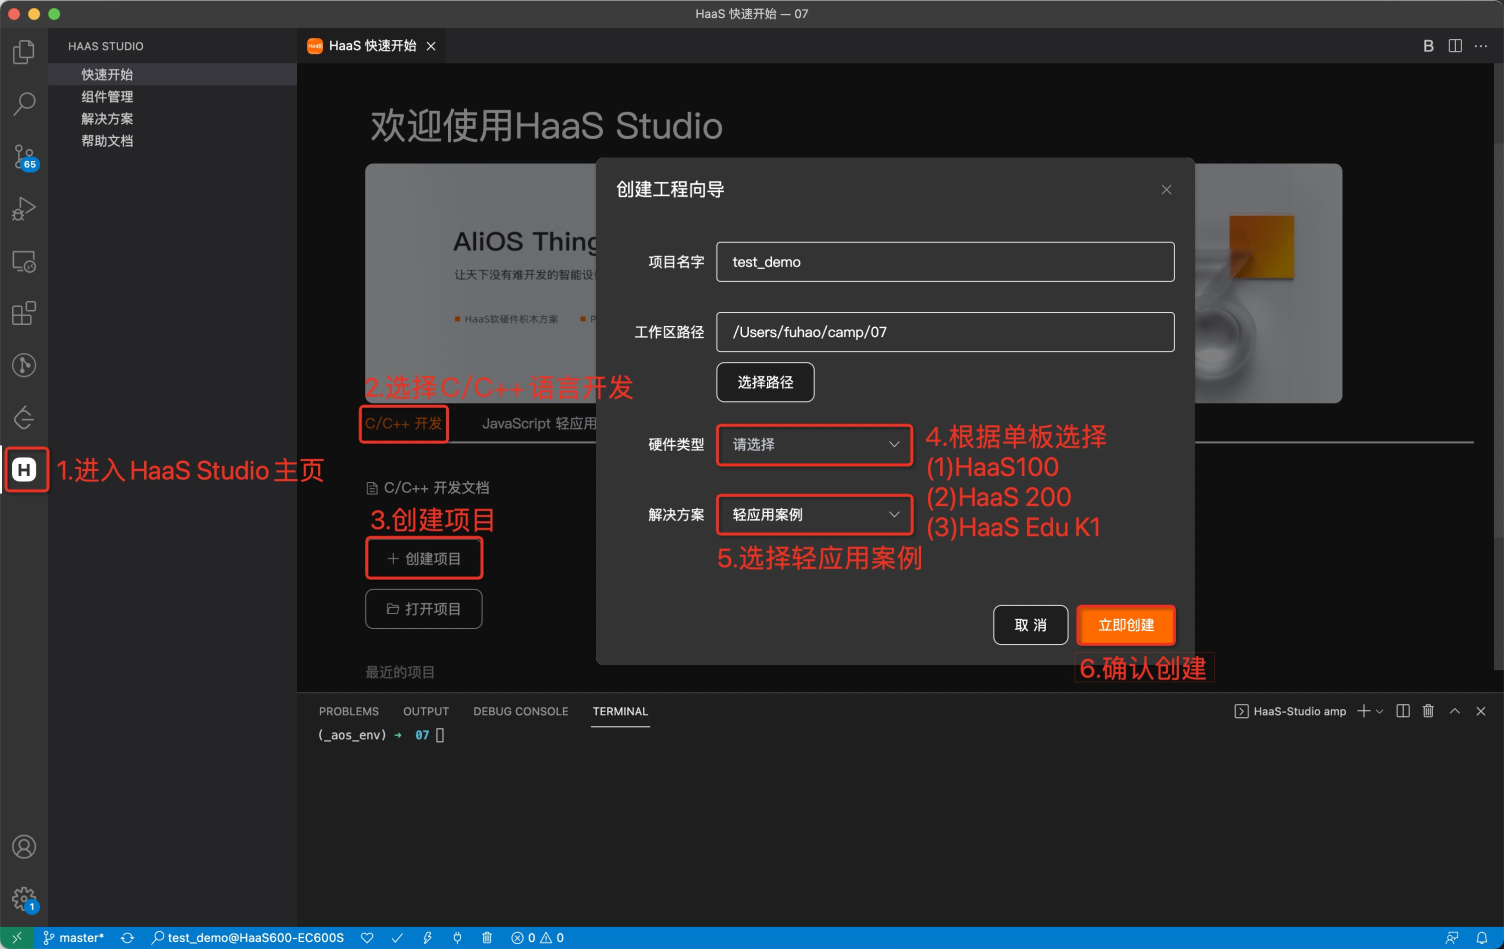
Task: Open C/C++ 开发文档 link
Action: tap(428, 488)
